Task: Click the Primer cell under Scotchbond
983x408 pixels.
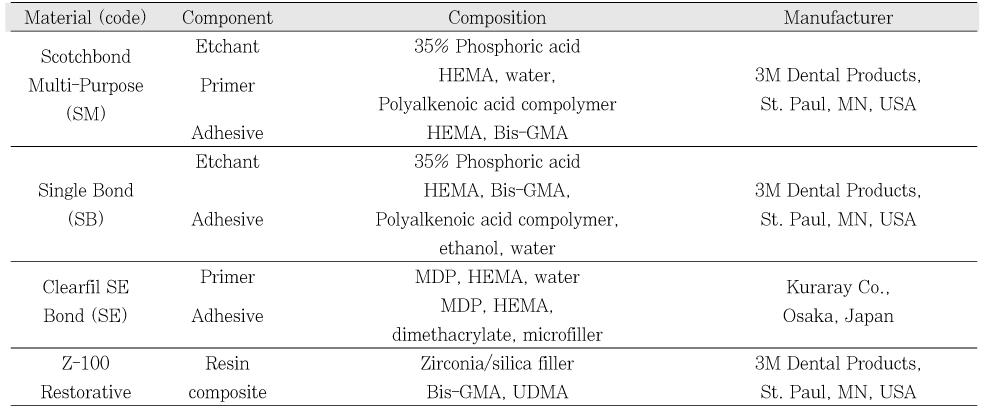Action: coord(228,85)
